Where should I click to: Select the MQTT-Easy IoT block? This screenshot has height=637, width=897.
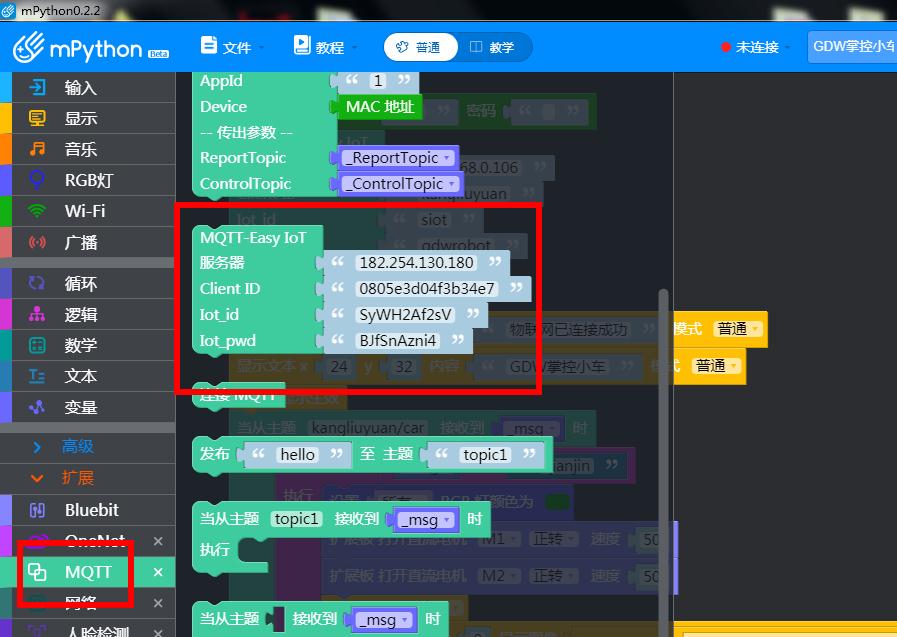253,238
